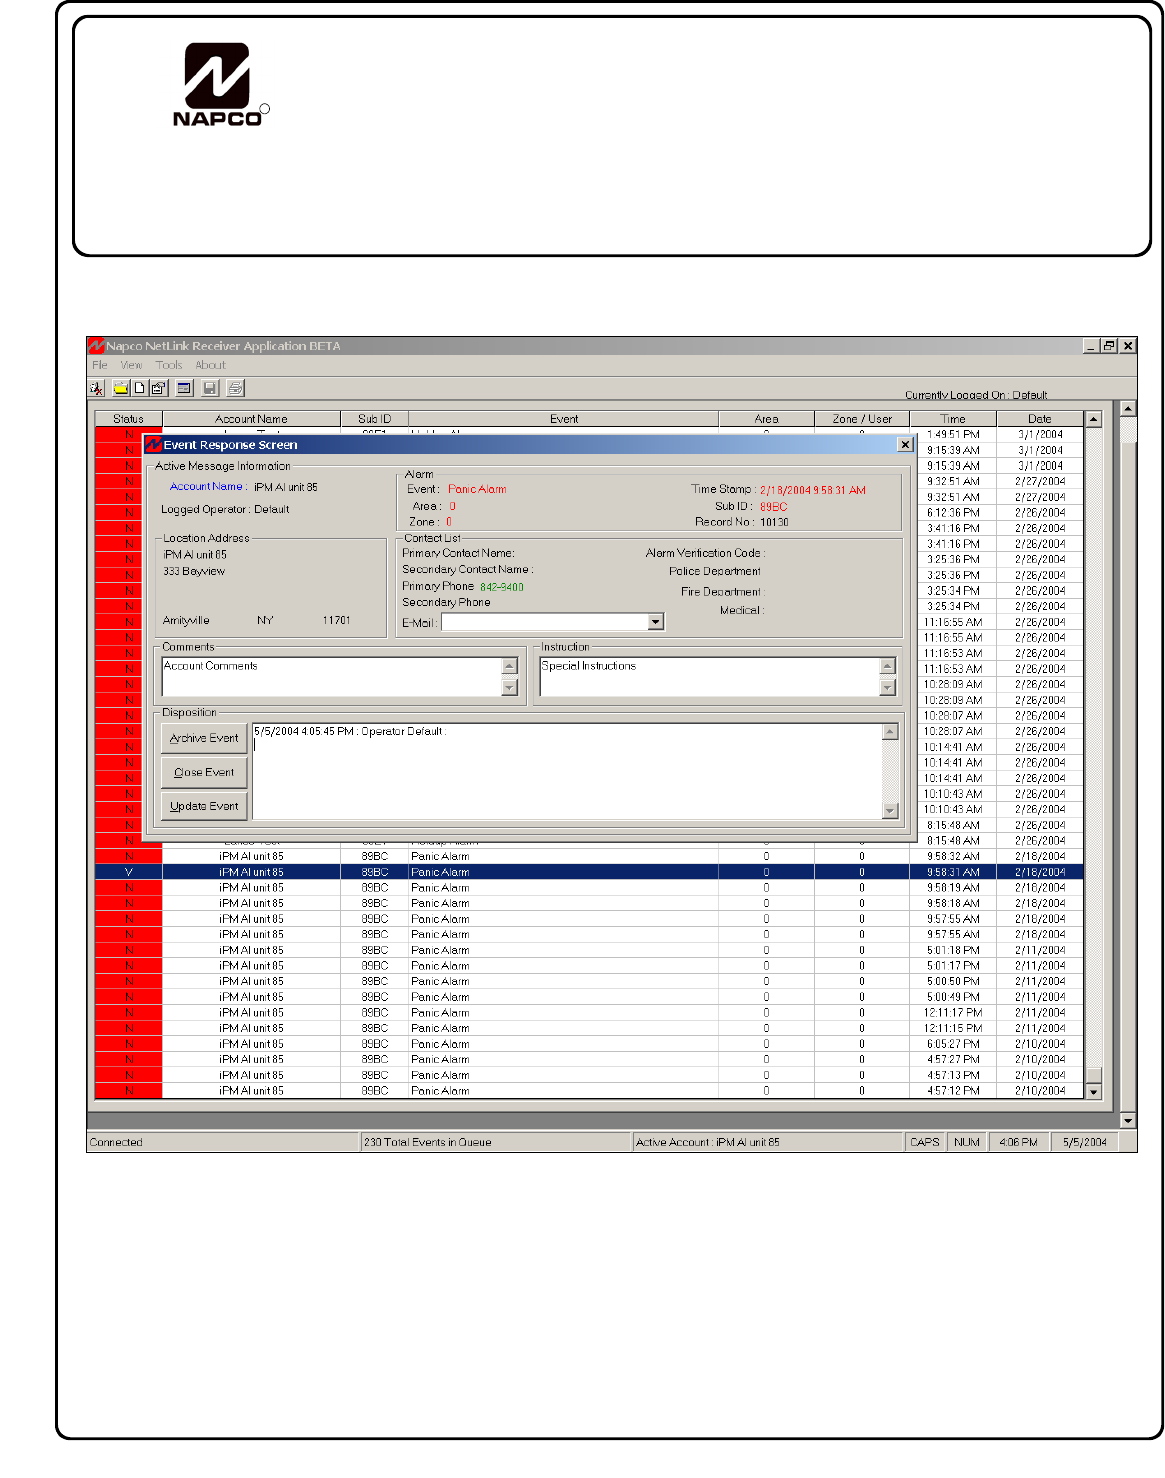
Task: Sort by the Status column header
Action: tap(128, 419)
